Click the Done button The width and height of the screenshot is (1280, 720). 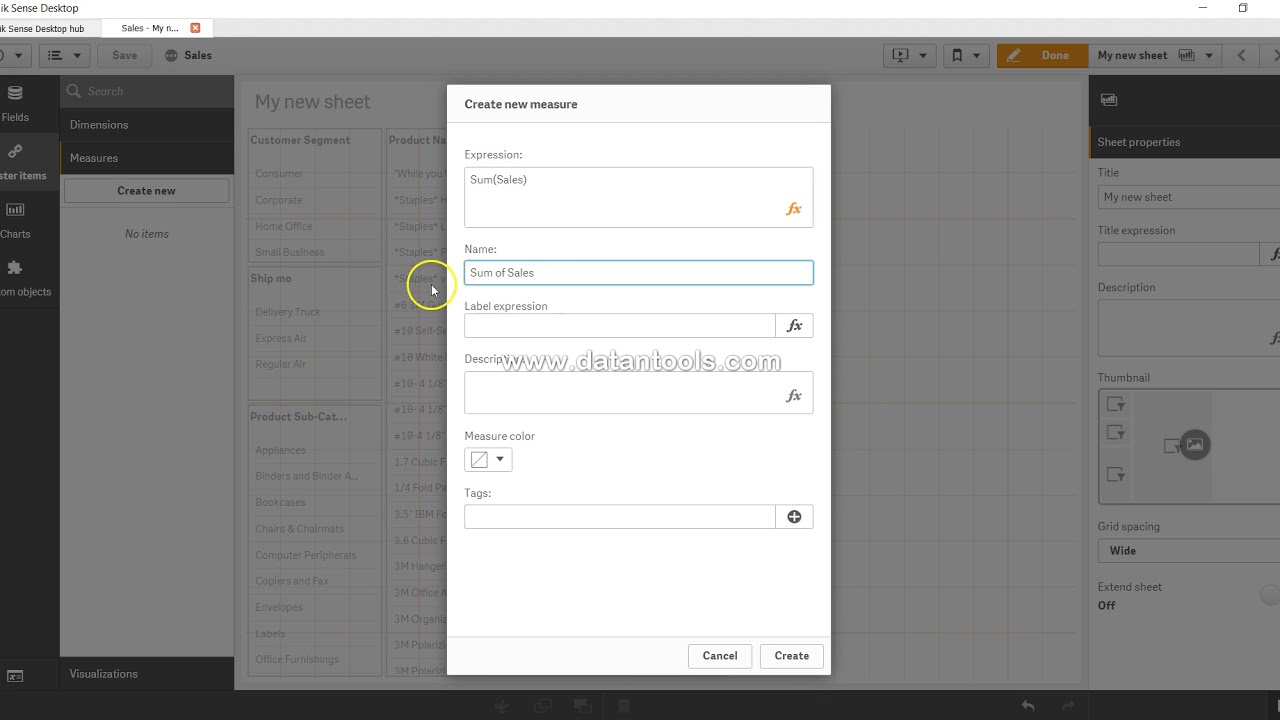[1043, 55]
